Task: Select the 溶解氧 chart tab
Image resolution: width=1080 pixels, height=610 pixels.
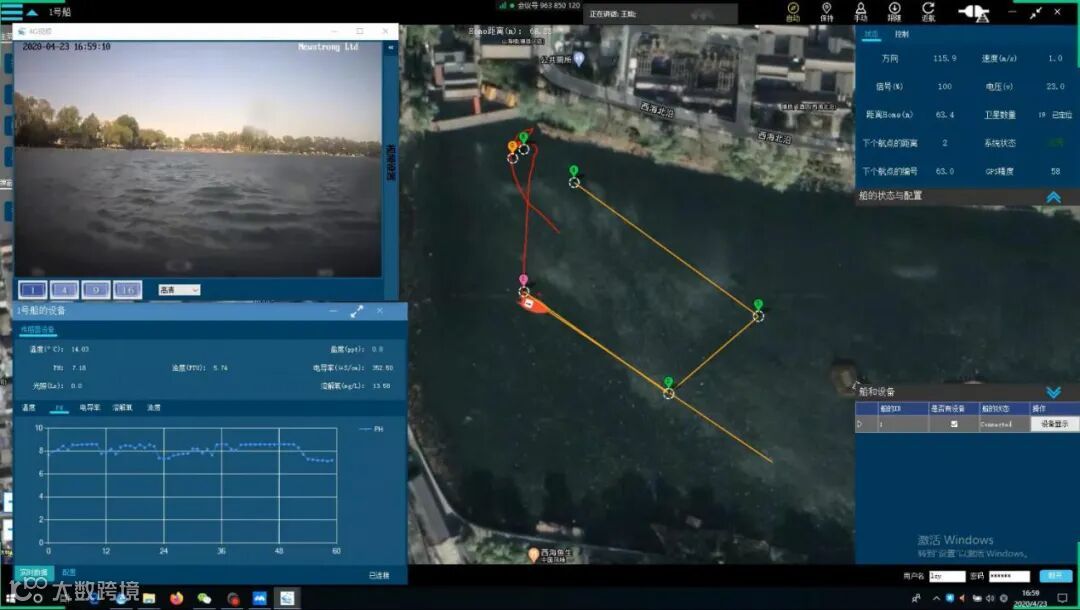Action: (123, 408)
